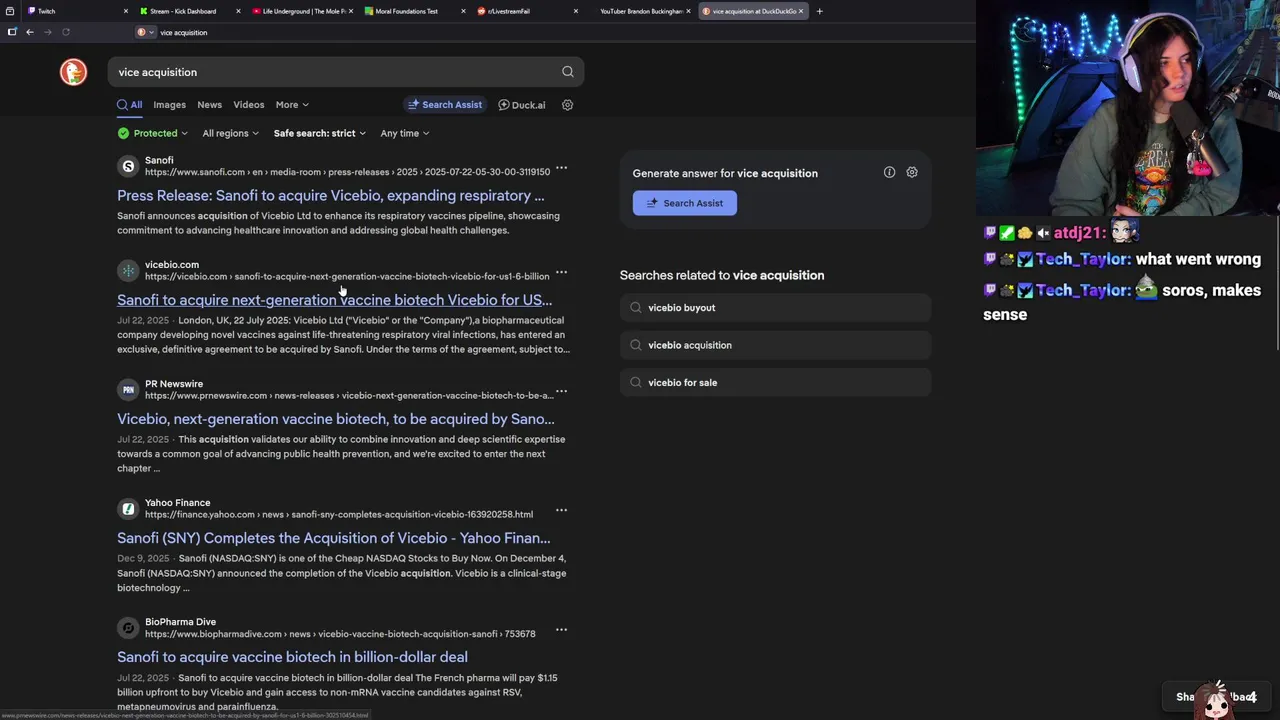
Task: Go forward with the browser forward arrow
Action: coord(47,32)
